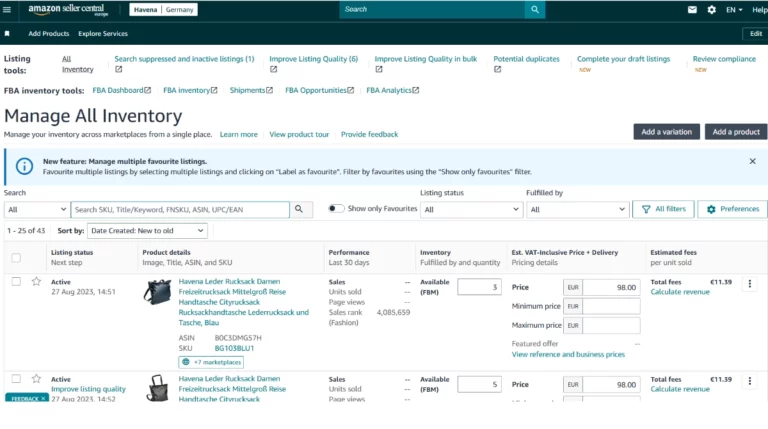Open the Fulfilled by dropdown

pos(577,209)
